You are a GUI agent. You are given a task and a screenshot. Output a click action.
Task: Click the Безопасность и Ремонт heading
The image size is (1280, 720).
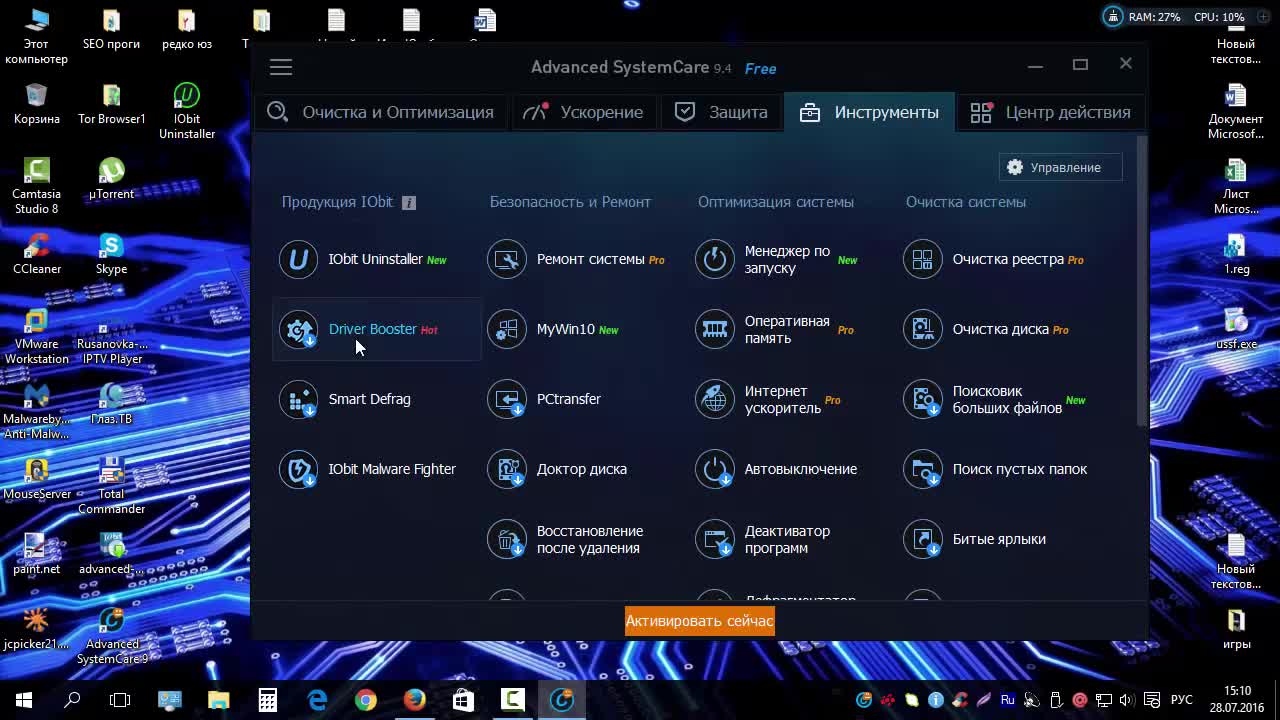(x=570, y=202)
